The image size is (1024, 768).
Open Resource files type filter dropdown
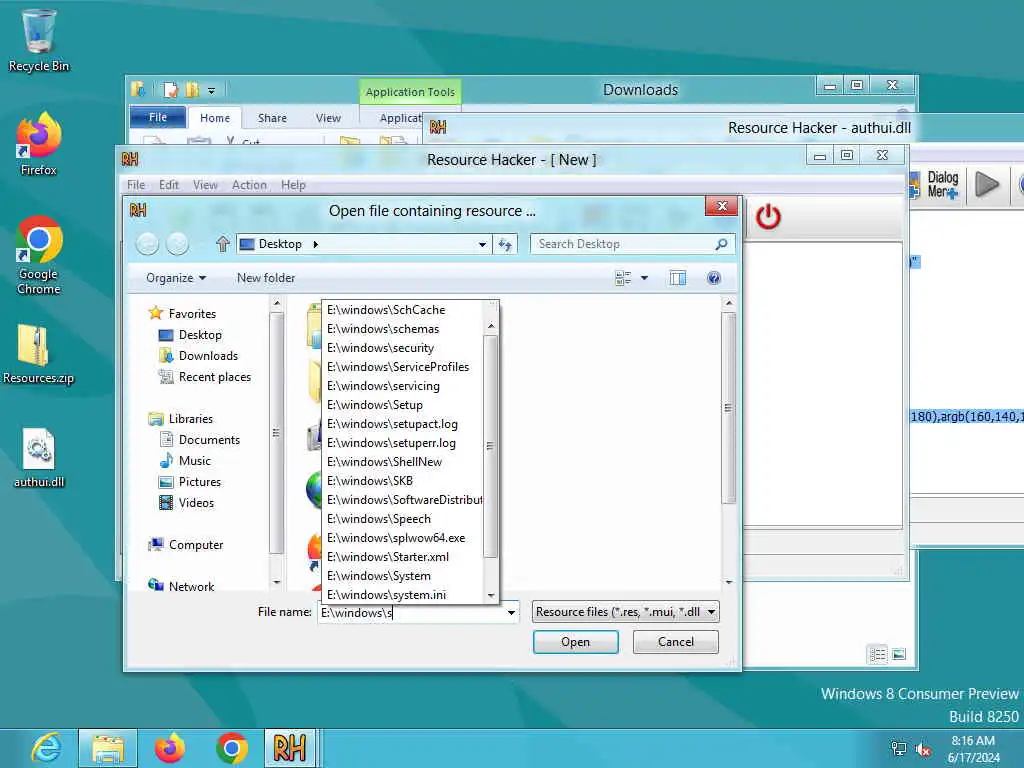(626, 612)
